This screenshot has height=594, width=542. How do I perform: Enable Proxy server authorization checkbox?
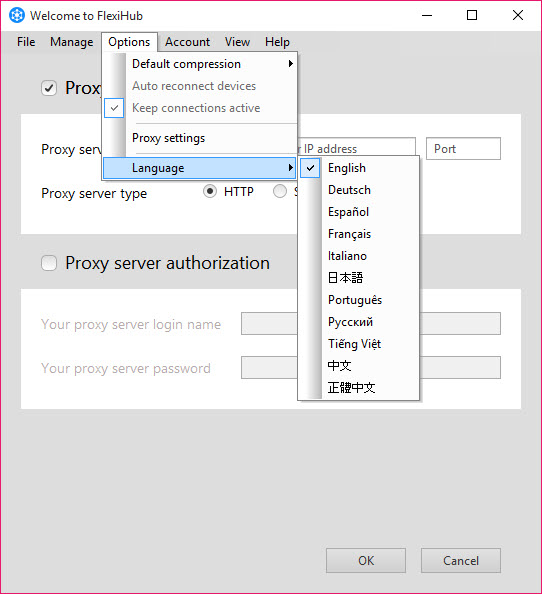pos(49,263)
